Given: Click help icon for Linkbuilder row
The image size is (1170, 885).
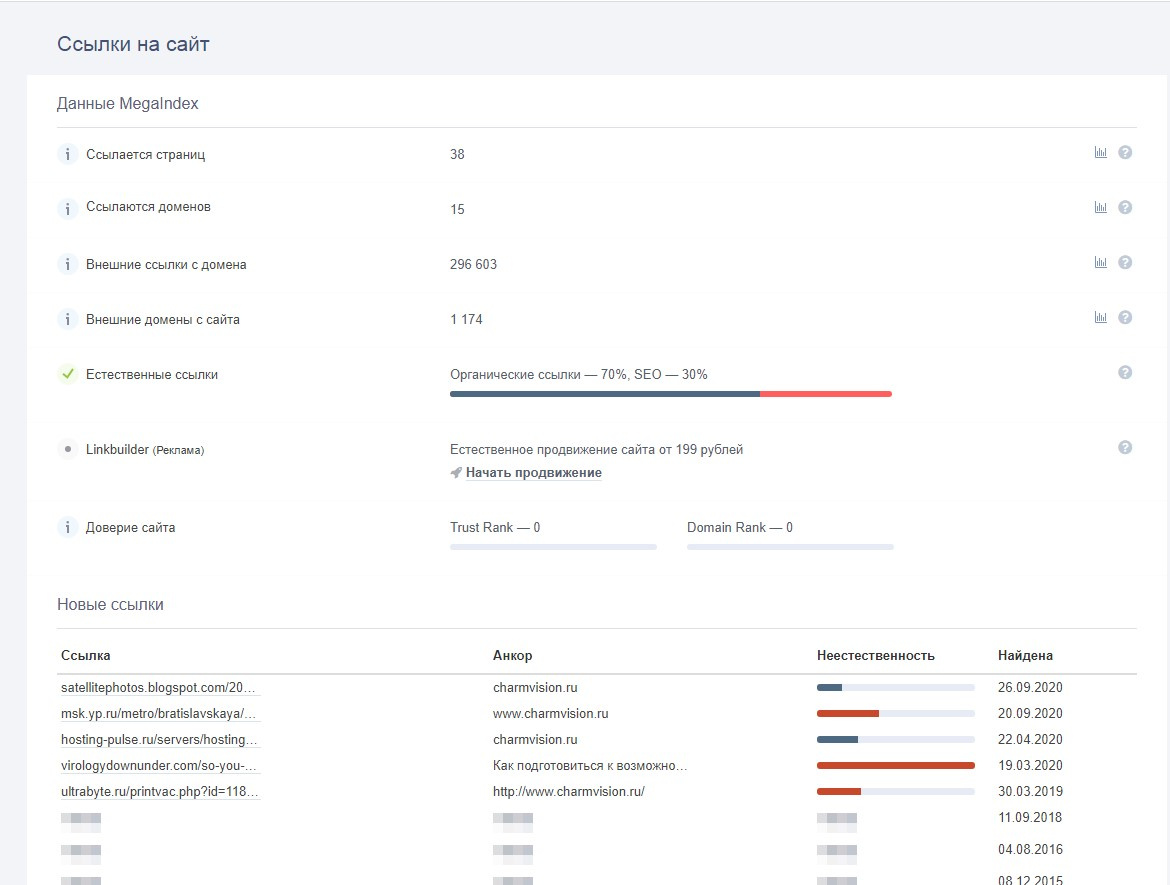Looking at the screenshot, I should click(1125, 448).
